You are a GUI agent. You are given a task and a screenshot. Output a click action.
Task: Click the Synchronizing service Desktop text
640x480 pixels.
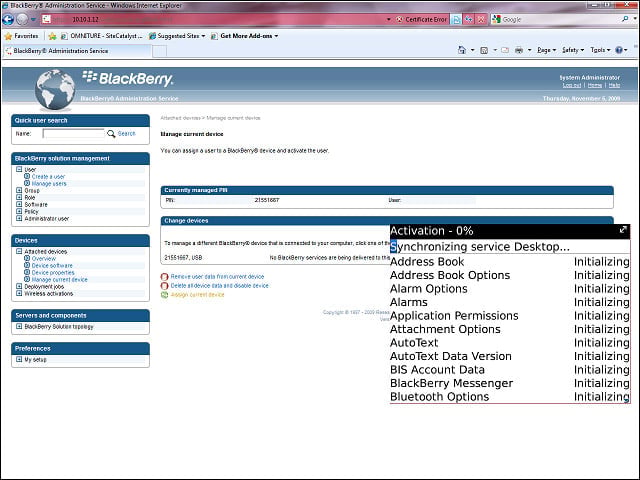(x=480, y=247)
